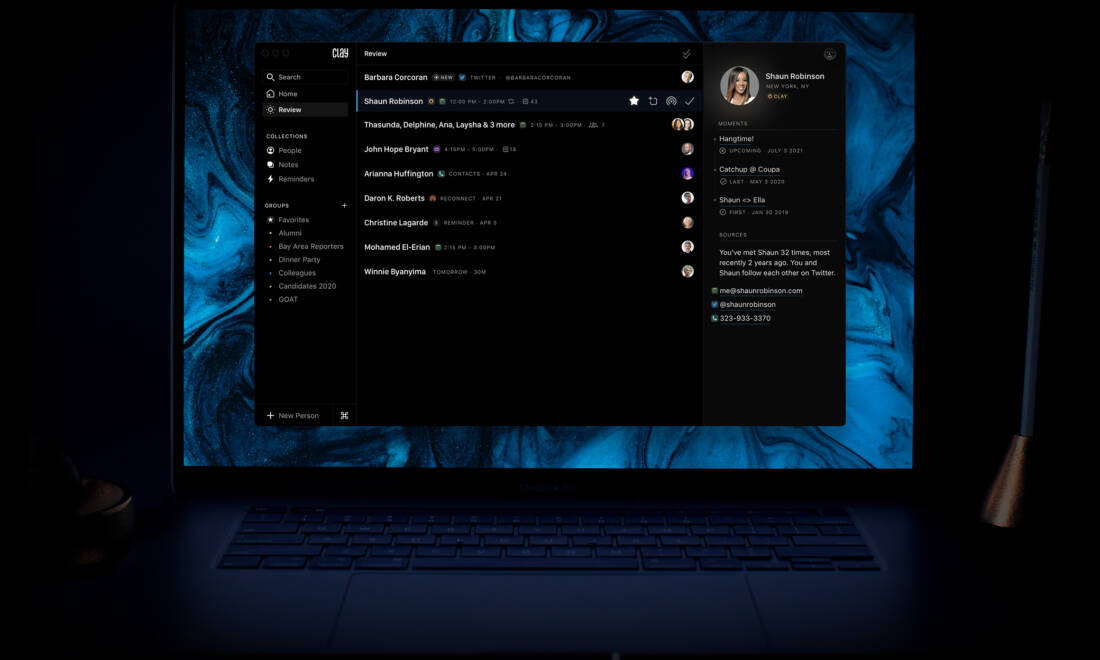
Task: Add a new group with plus icon
Action: 344,206
